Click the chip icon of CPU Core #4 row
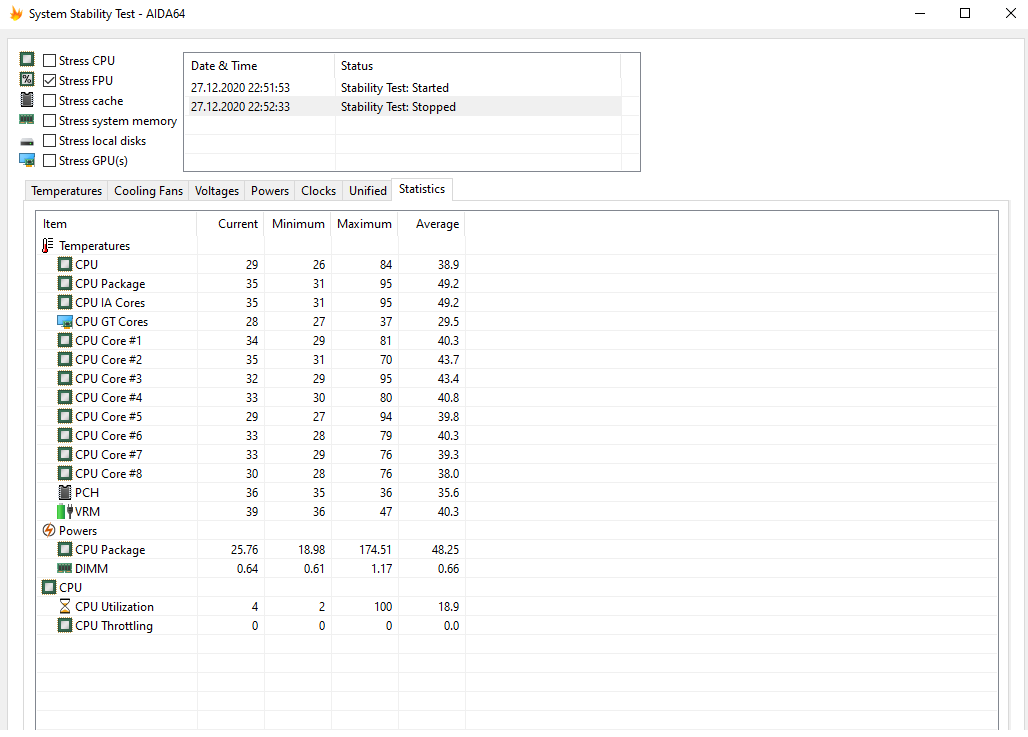This screenshot has height=737, width=1028. point(65,397)
